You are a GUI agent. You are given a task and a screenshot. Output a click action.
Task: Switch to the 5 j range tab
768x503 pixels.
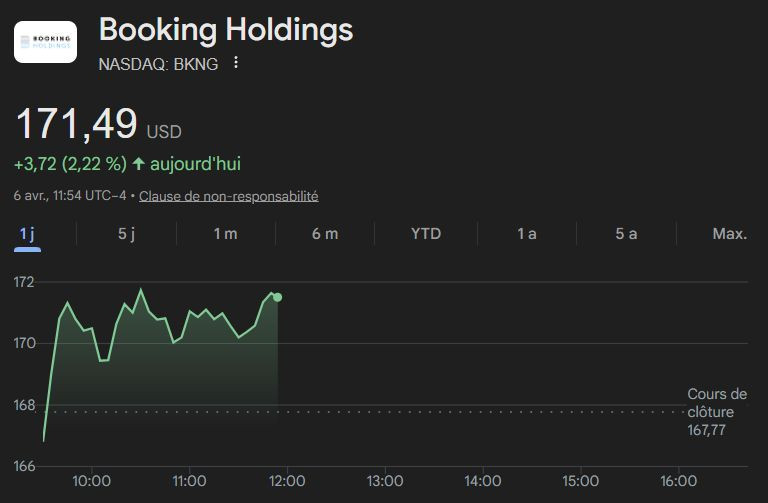[x=126, y=234]
